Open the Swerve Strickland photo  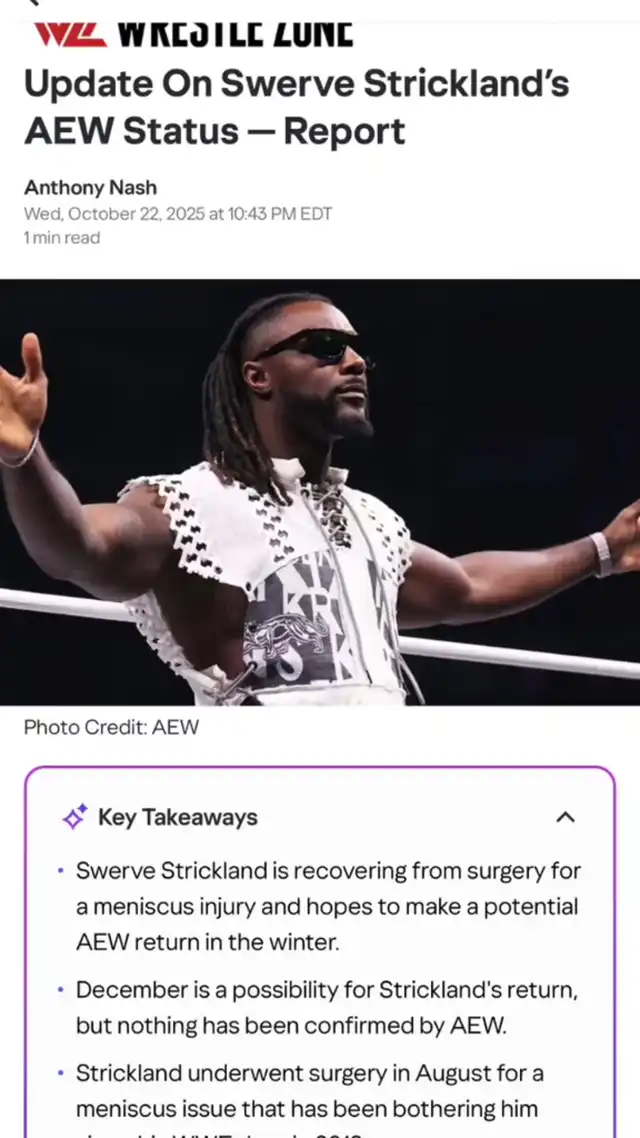click(320, 492)
